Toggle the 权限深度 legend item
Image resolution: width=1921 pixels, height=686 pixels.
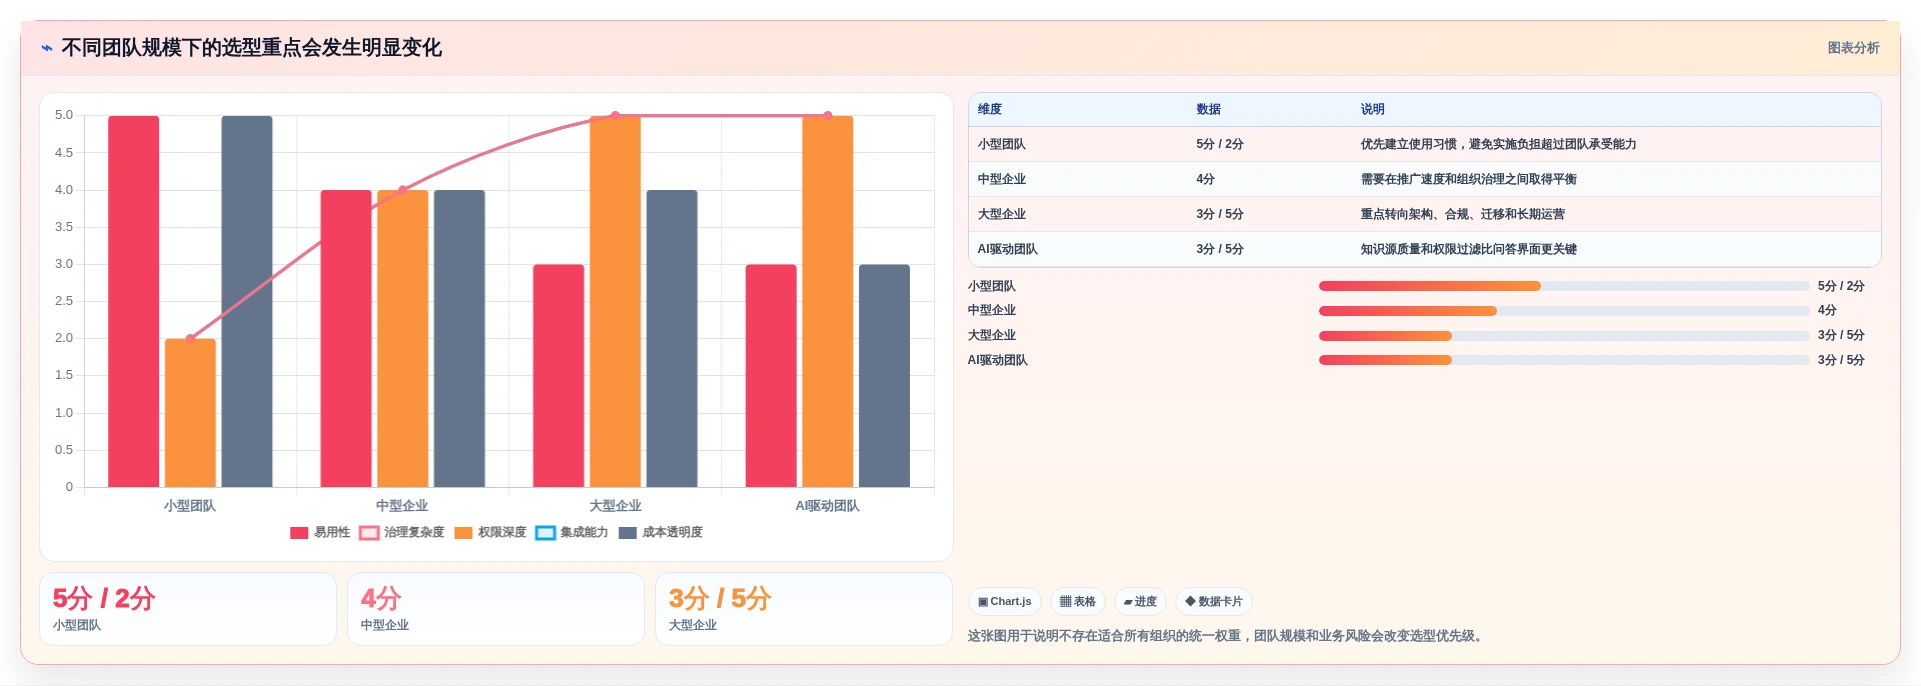[490, 532]
